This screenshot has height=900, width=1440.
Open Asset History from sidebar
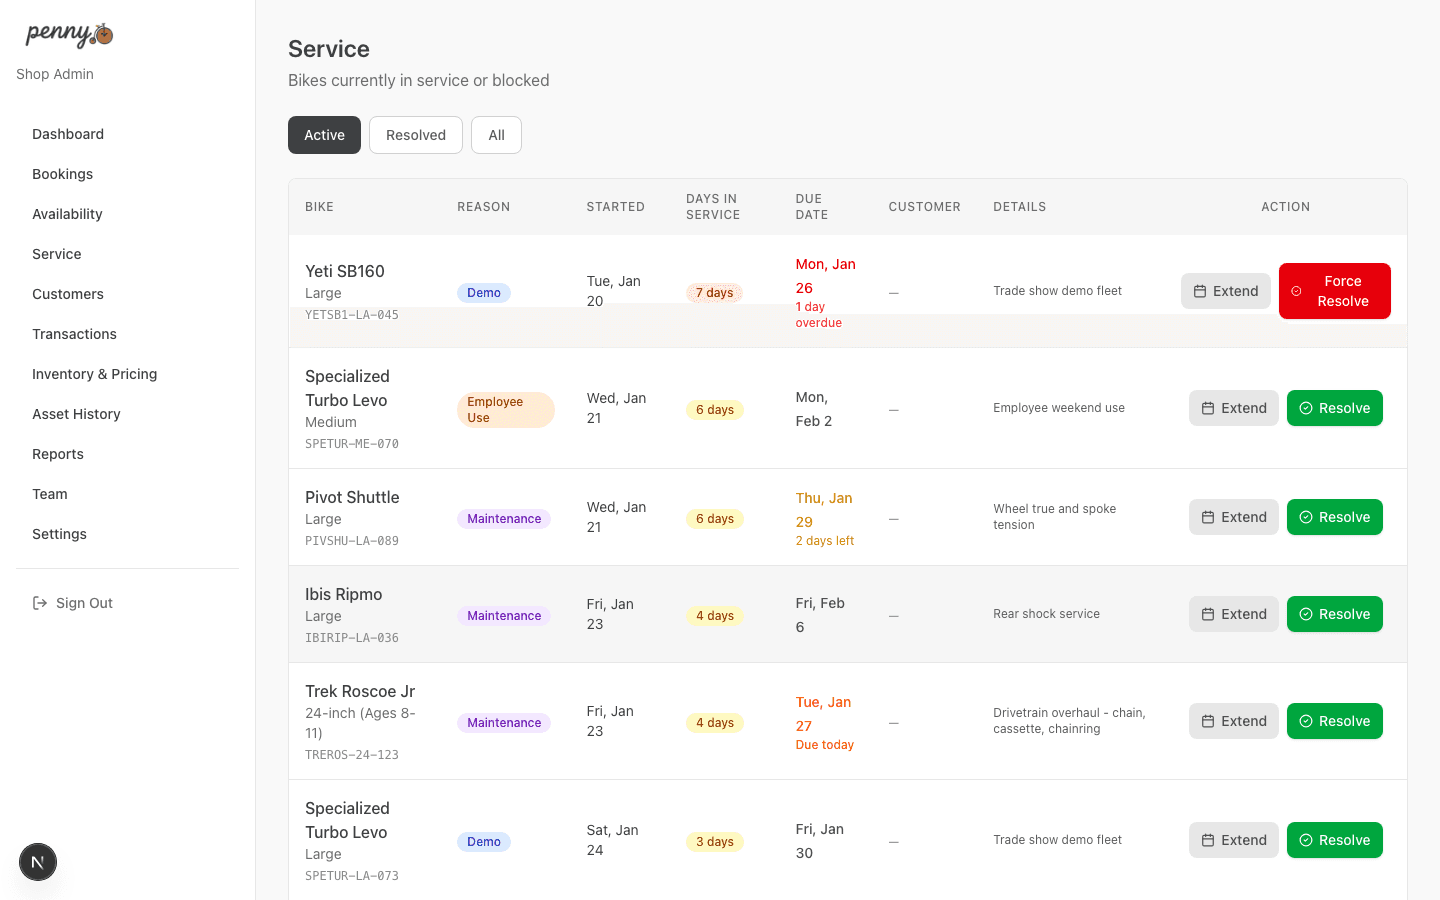(x=76, y=414)
